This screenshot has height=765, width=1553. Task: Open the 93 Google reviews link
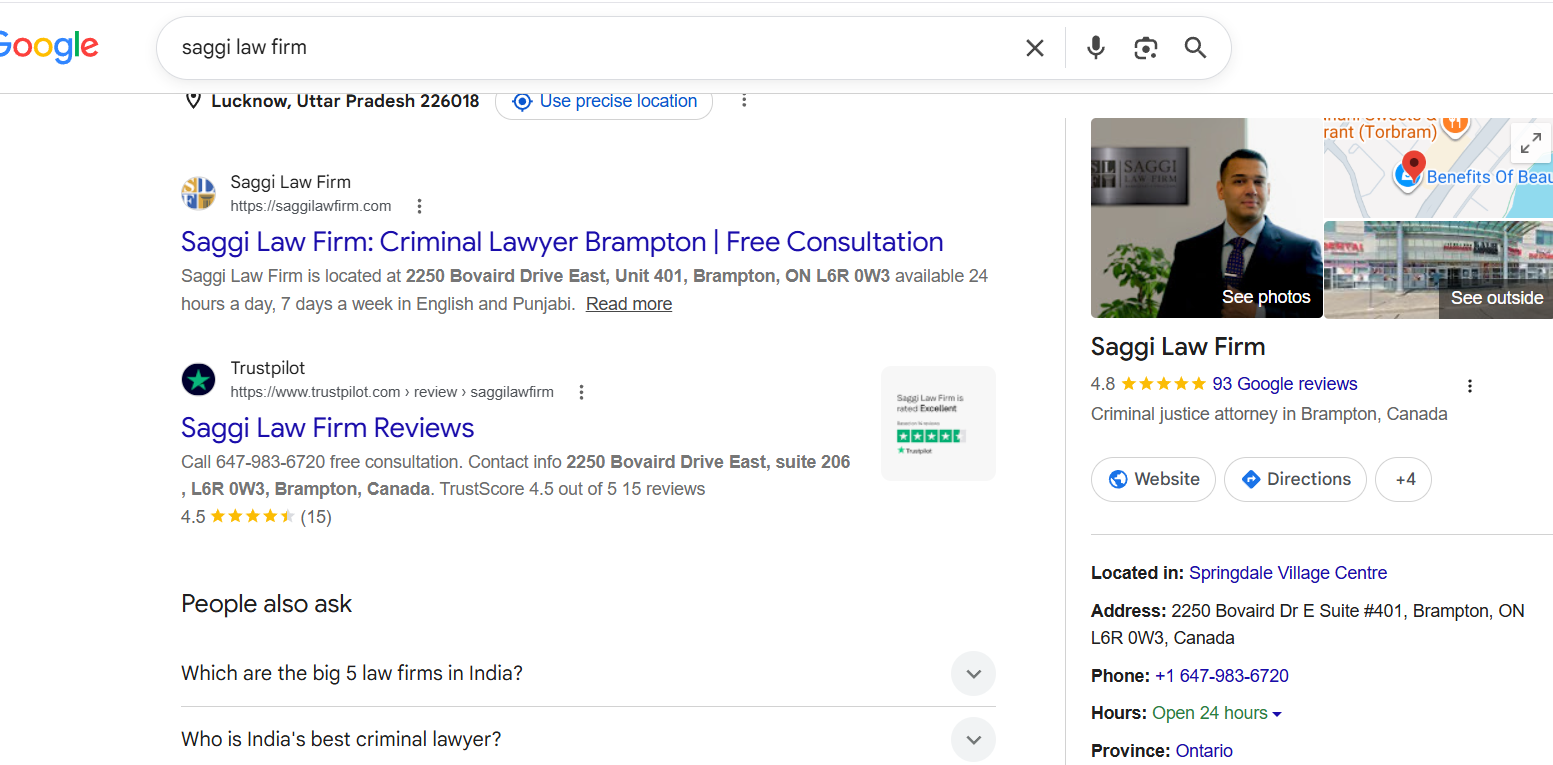pos(1285,384)
